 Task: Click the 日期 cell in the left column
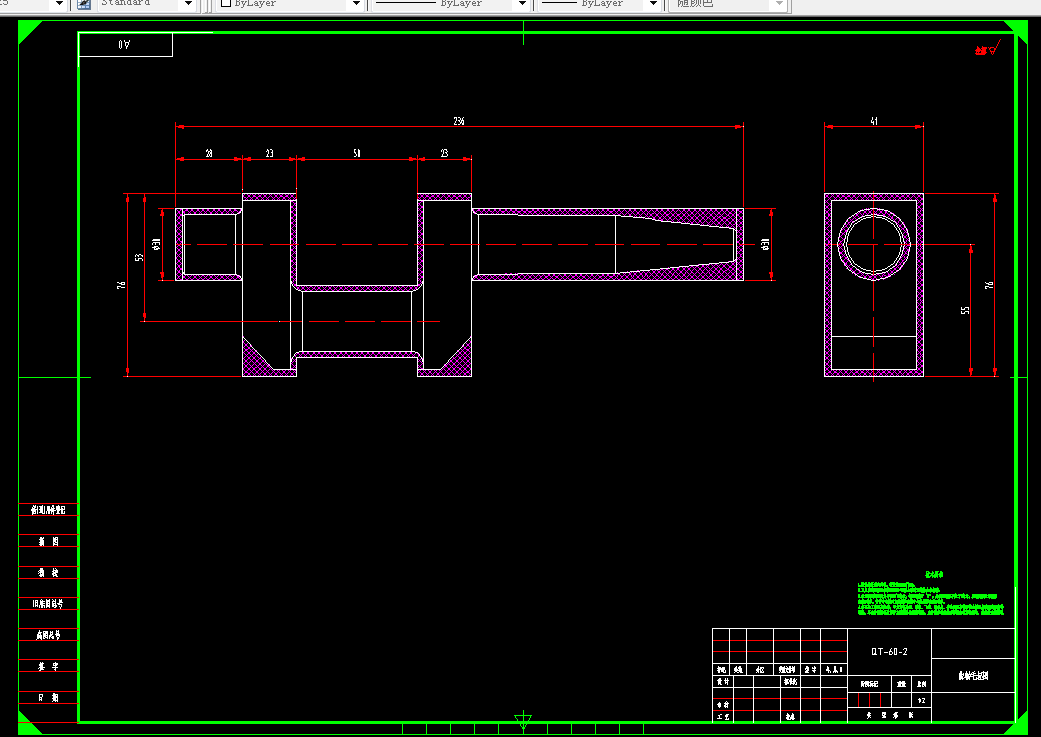[x=48, y=698]
